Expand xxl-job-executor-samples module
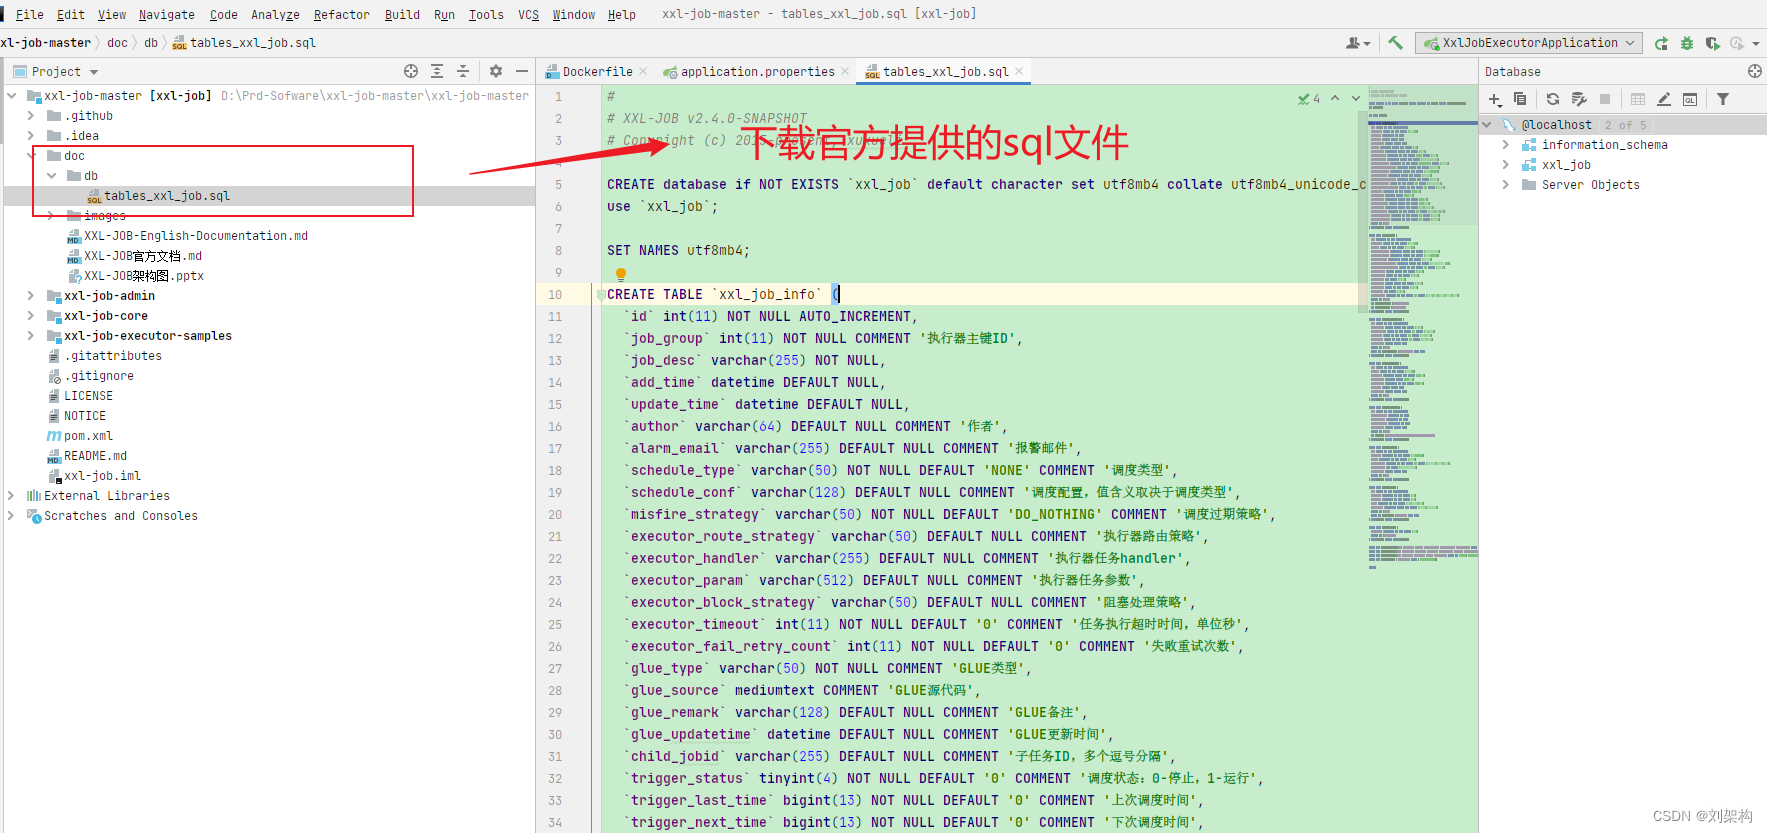 tap(31, 335)
